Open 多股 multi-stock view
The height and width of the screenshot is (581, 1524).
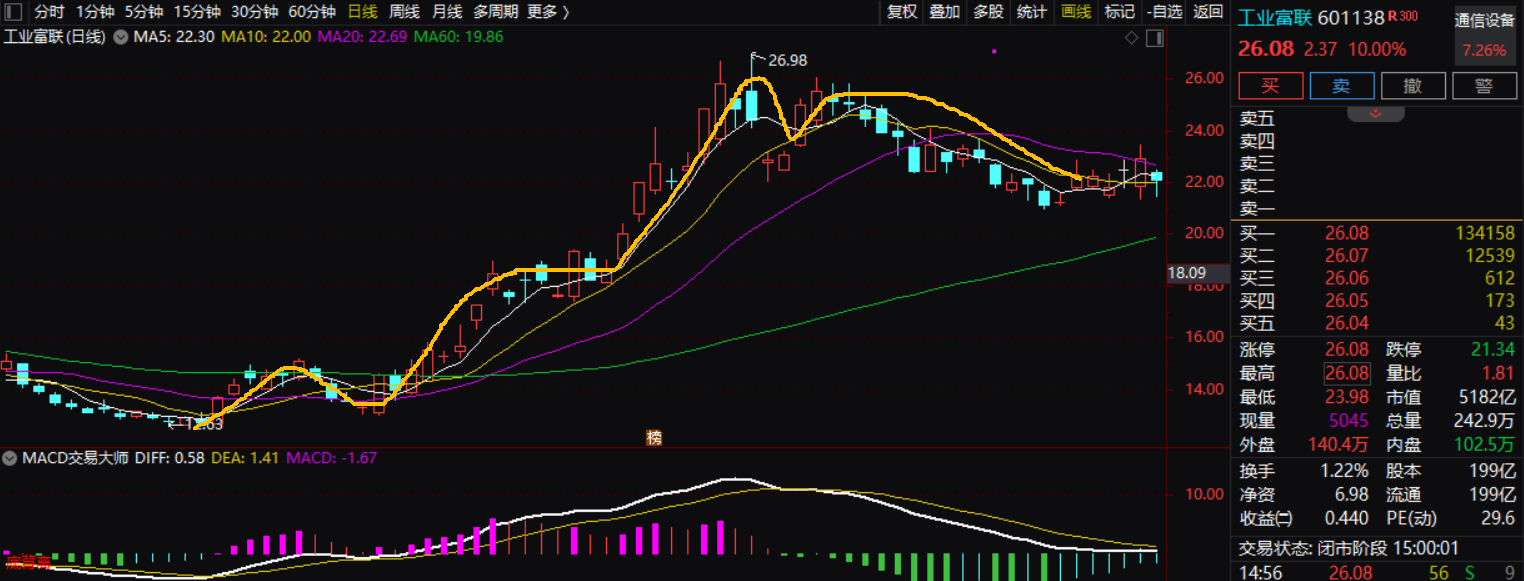[988, 12]
